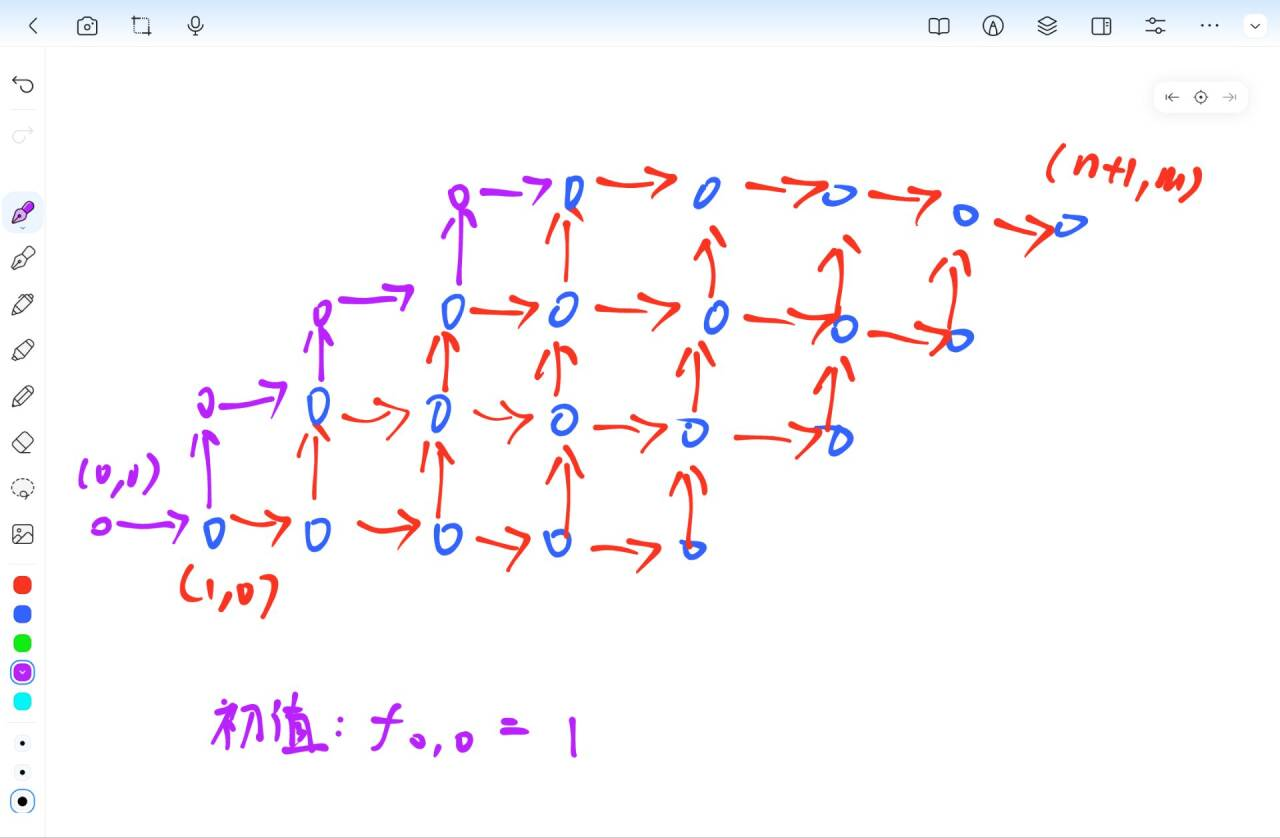Screen dimensions: 1280x838
Task: Open the camera capture tool
Action: [x=87, y=26]
